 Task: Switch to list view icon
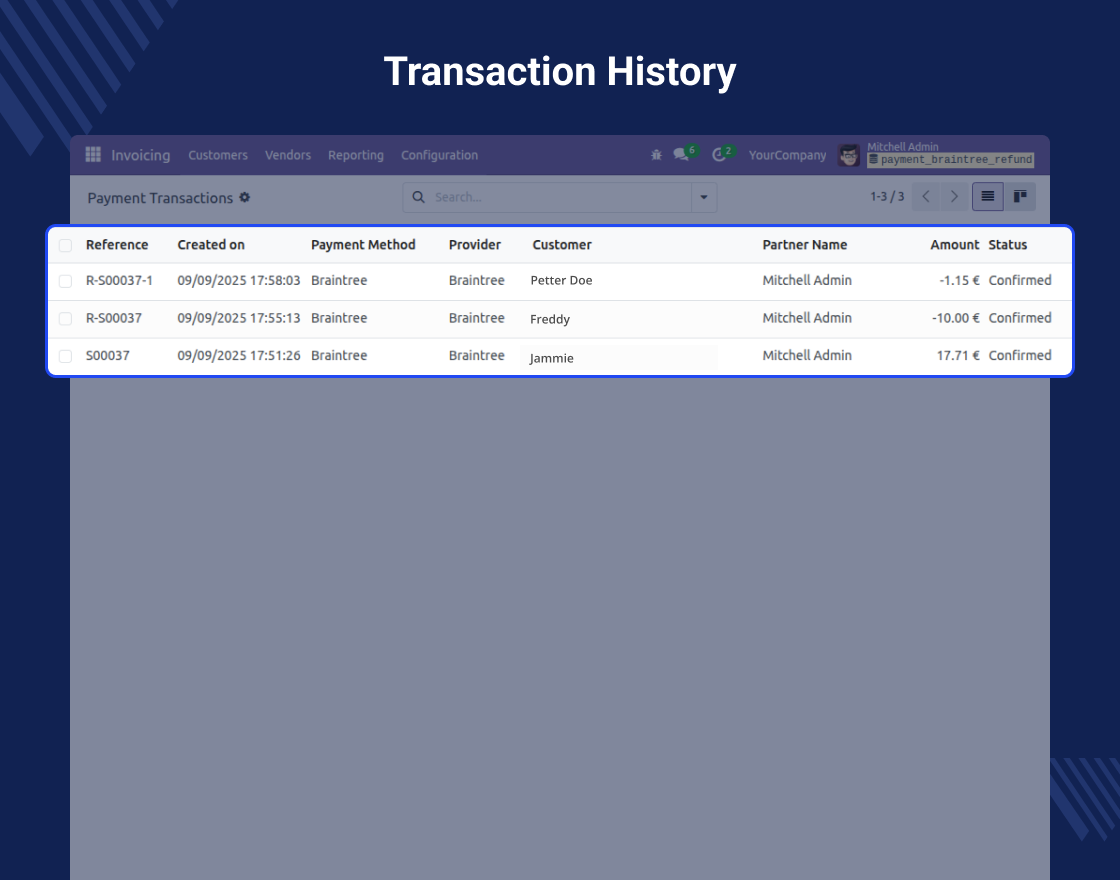click(x=988, y=196)
